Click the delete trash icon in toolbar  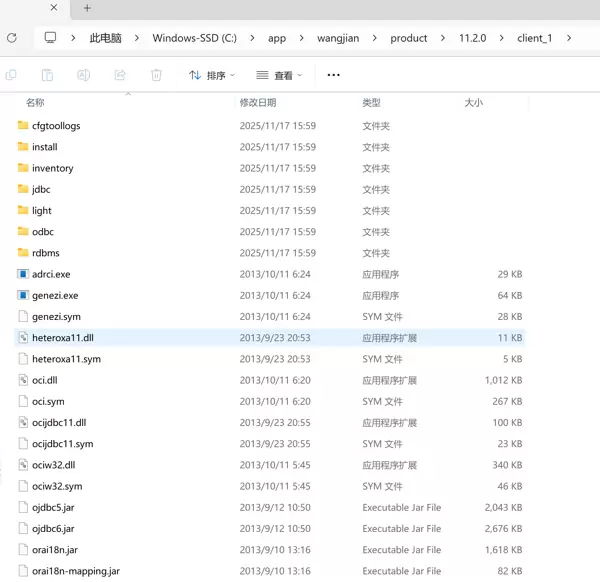click(156, 75)
